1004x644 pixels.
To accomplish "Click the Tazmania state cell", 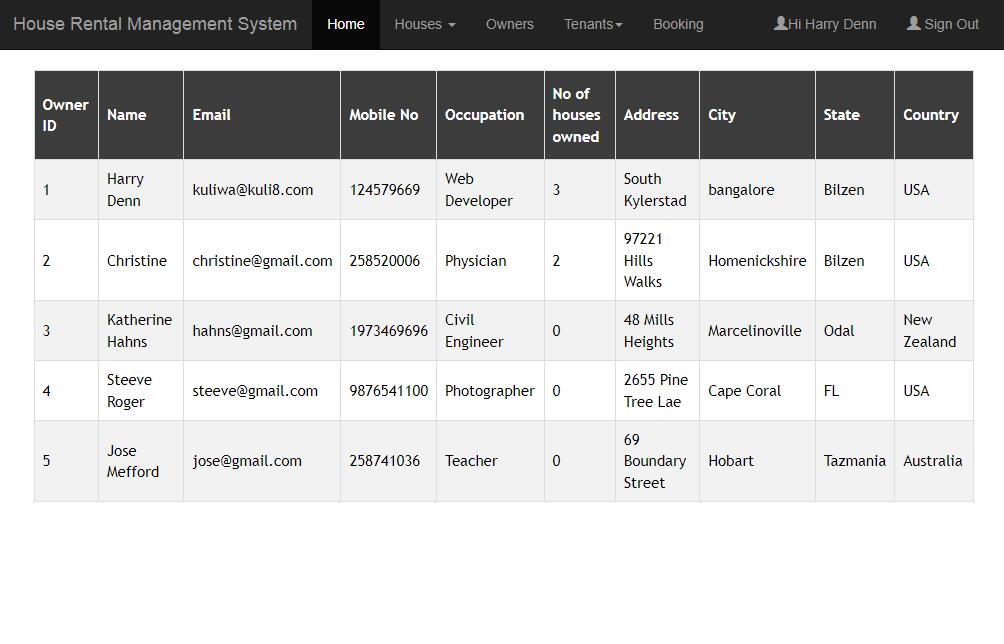I will click(x=854, y=461).
